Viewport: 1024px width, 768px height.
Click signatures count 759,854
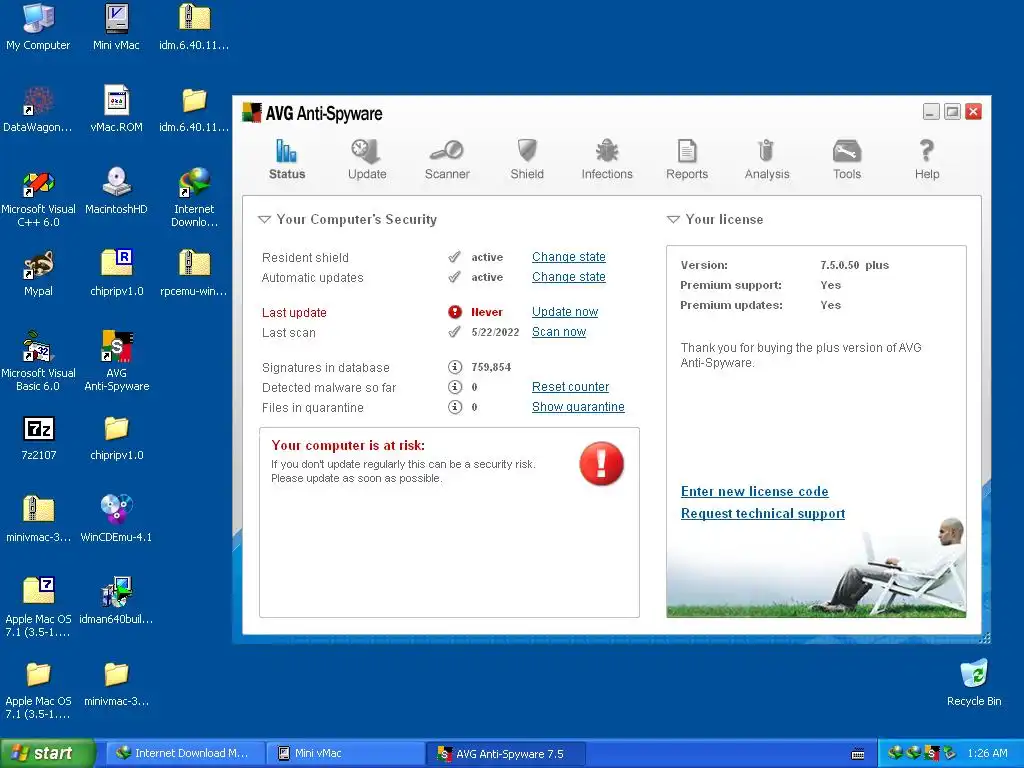(x=491, y=367)
